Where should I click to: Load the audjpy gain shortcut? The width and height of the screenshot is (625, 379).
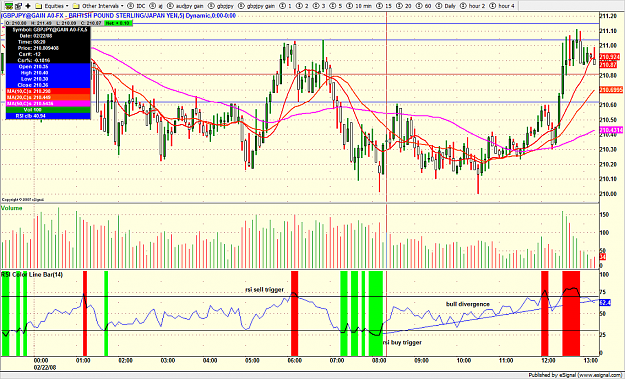(x=185, y=6)
